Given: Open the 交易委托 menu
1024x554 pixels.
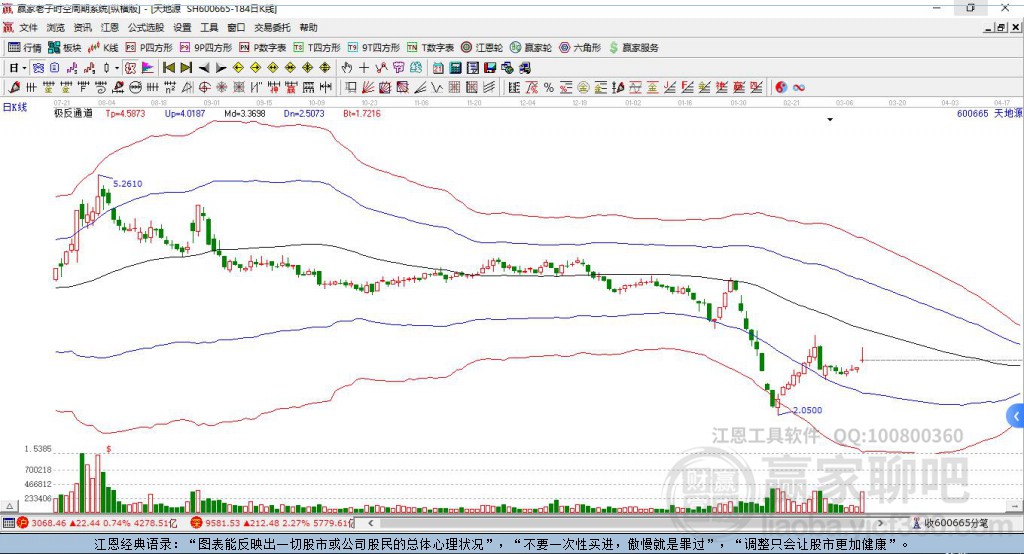Looking at the screenshot, I should pyautogui.click(x=272, y=27).
